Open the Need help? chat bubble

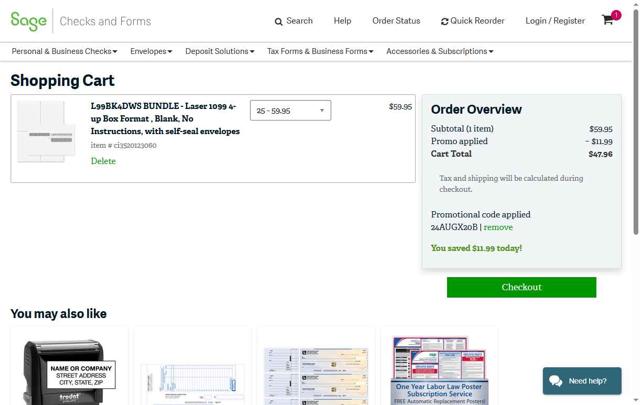tap(582, 381)
